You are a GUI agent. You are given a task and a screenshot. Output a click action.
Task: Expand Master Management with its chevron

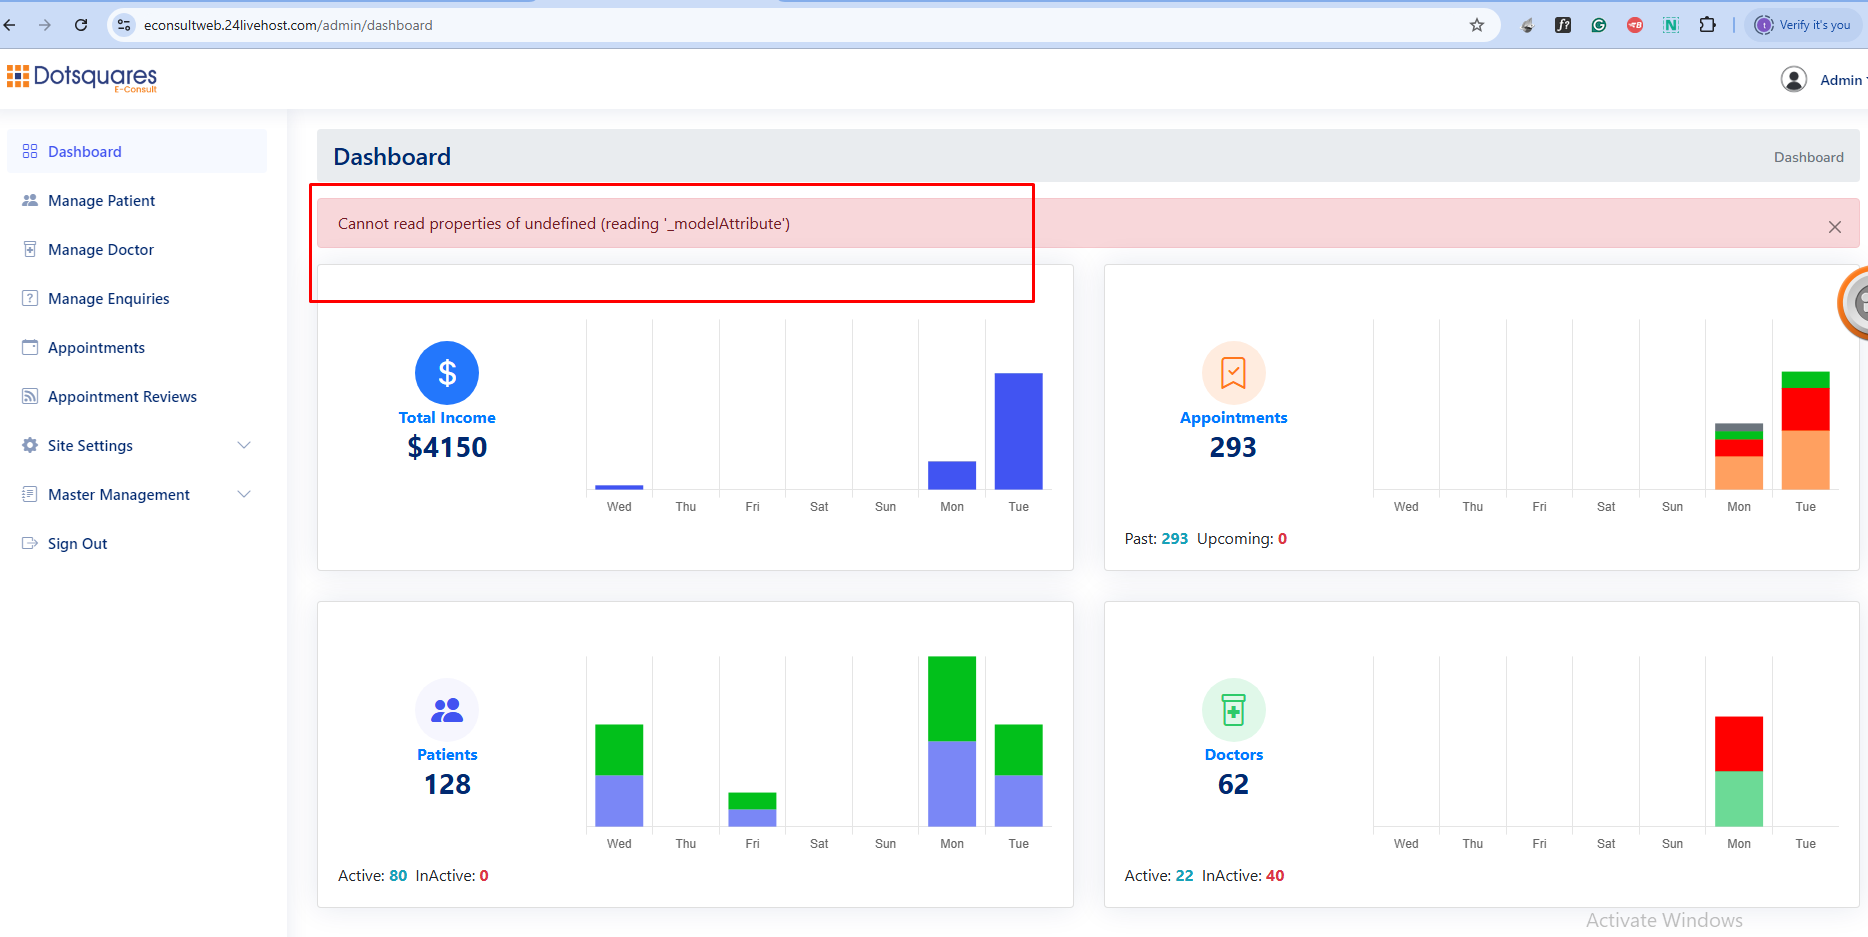pyautogui.click(x=244, y=494)
